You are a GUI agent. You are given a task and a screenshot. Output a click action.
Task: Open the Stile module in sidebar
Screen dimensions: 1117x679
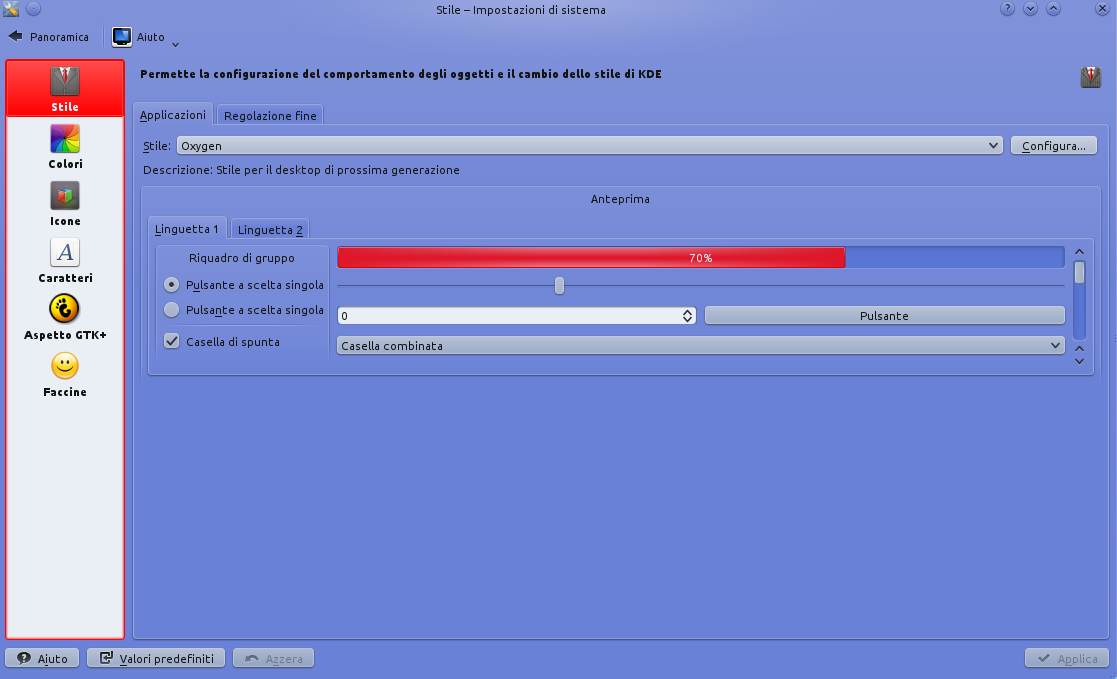(x=65, y=88)
